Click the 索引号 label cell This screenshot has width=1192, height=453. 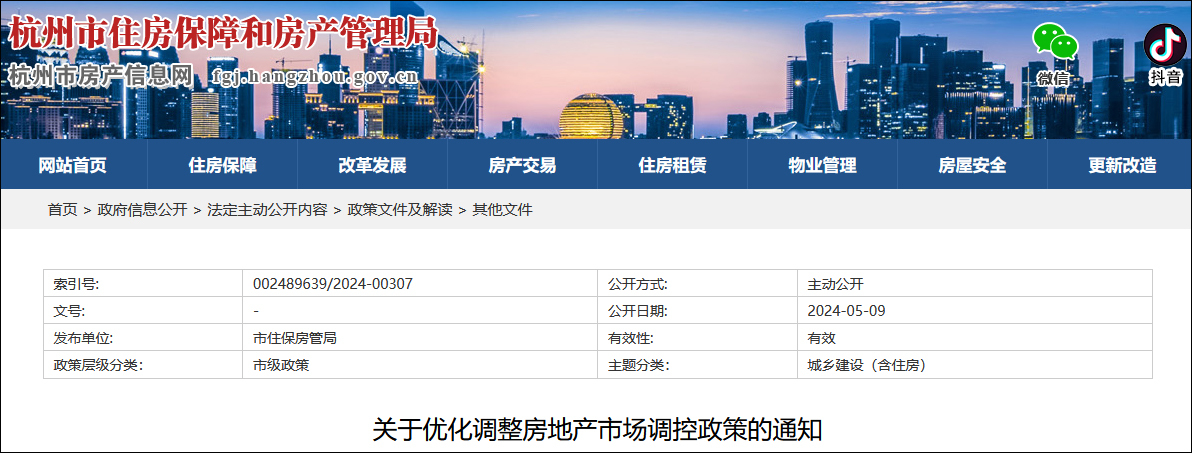143,284
